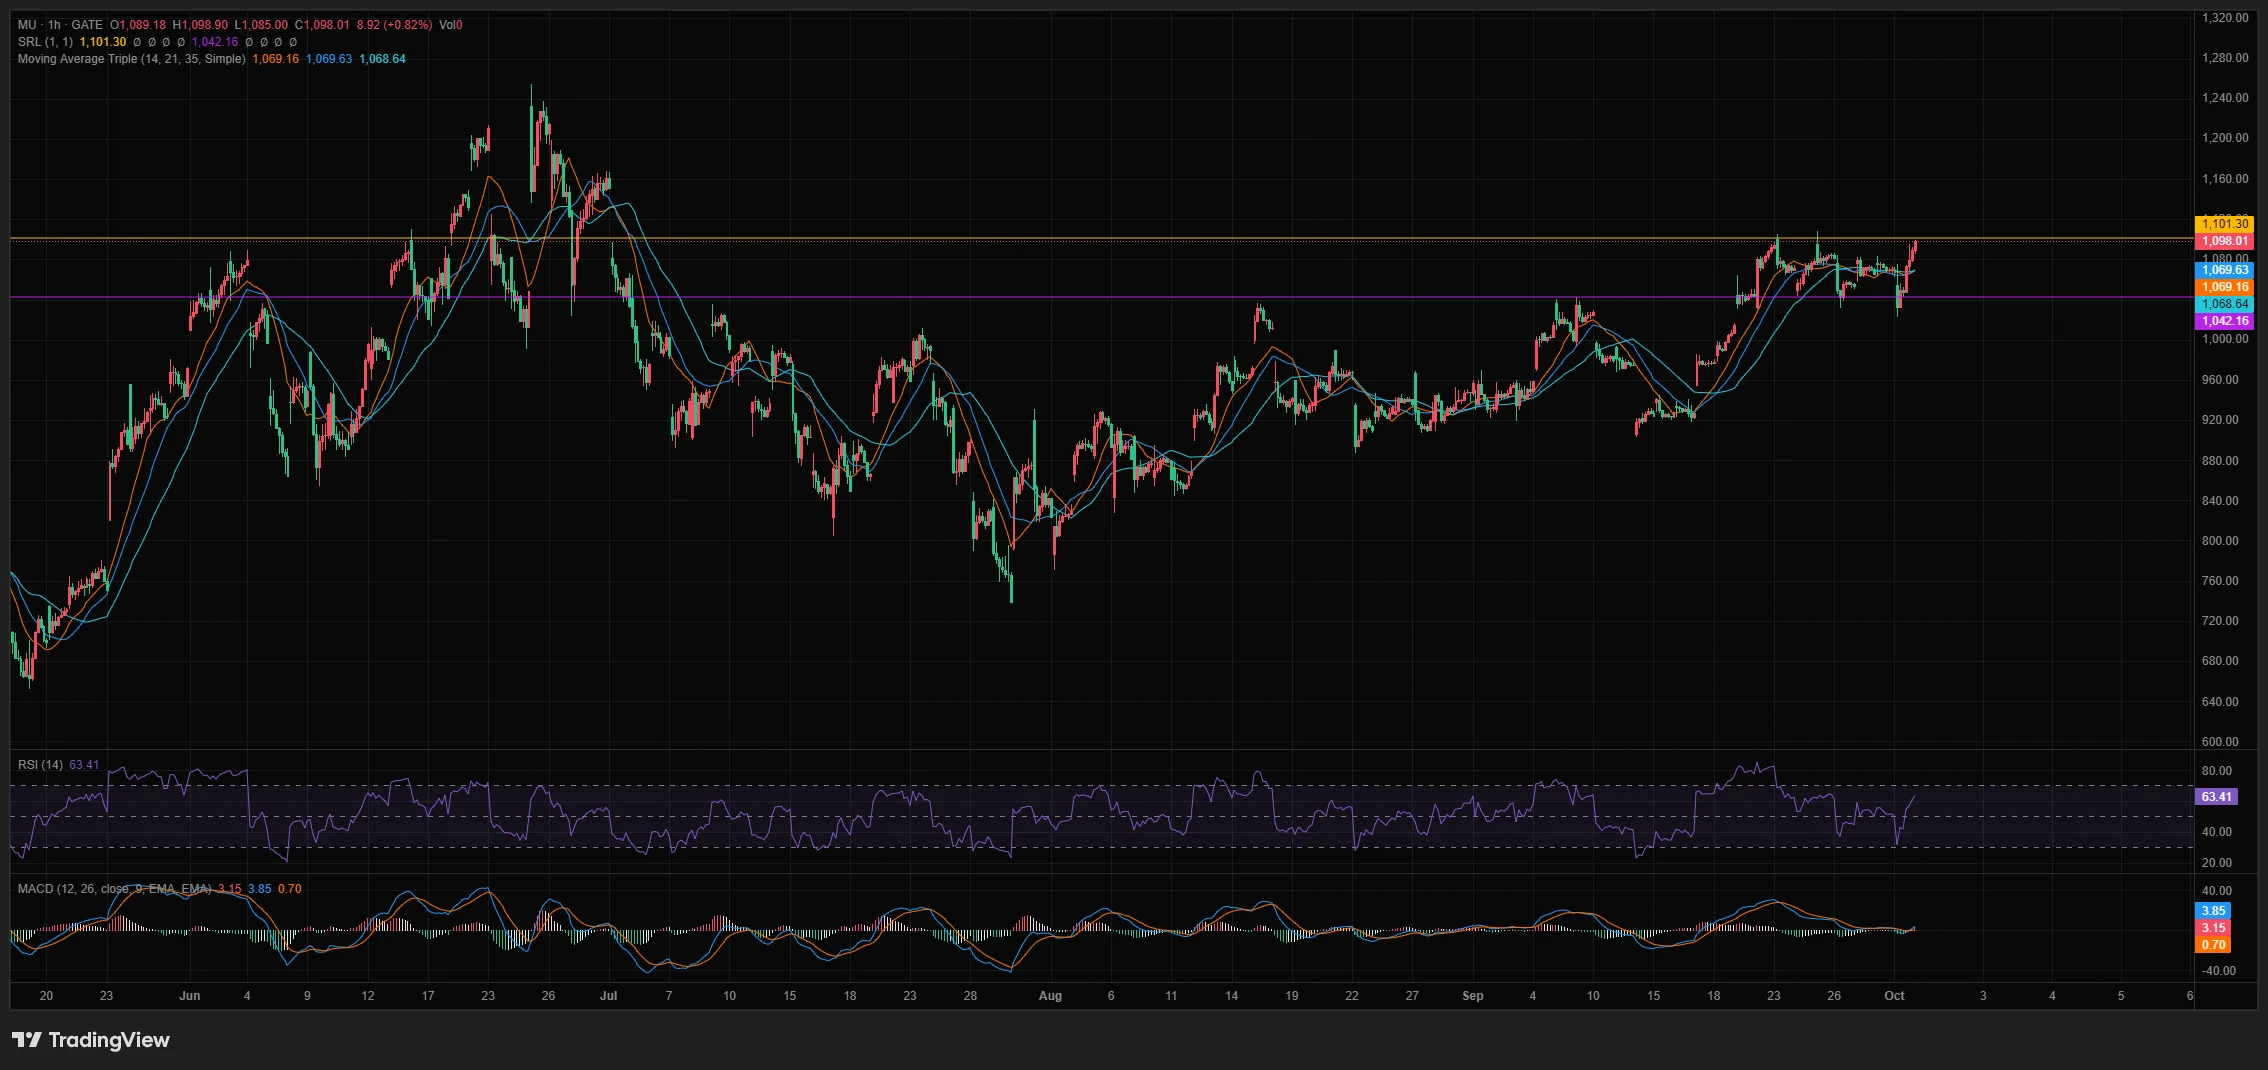Click the RSI 63.41 value tag
Viewport: 2268px width, 1070px height.
[2216, 797]
